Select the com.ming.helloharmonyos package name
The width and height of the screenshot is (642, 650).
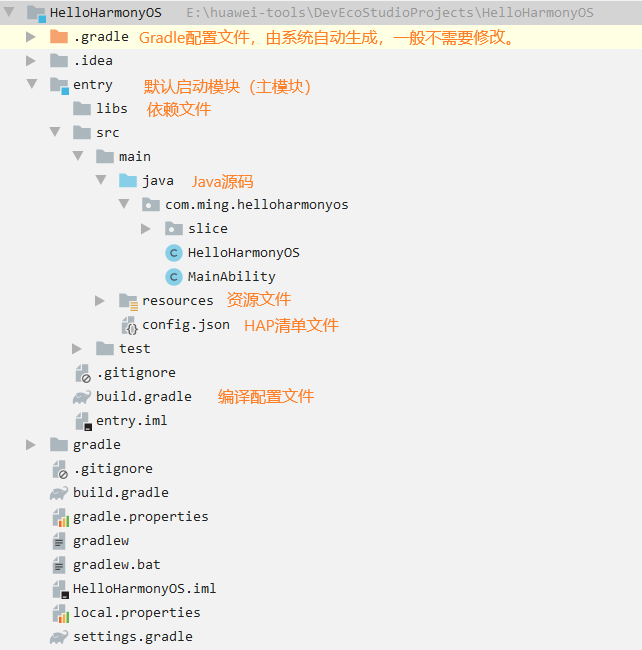click(257, 205)
